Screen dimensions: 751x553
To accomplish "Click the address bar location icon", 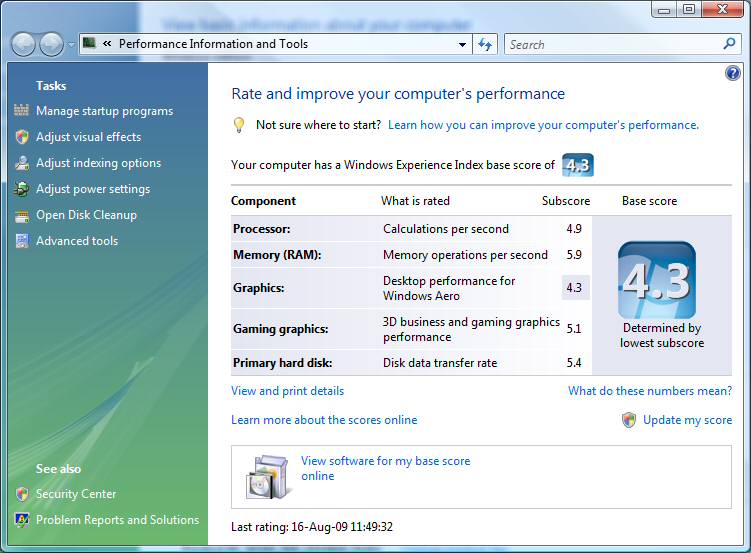I will 89,43.
